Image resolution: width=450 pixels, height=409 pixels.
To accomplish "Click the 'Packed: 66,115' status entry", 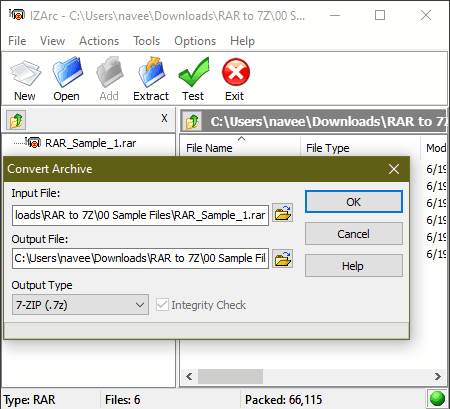I will 284,399.
